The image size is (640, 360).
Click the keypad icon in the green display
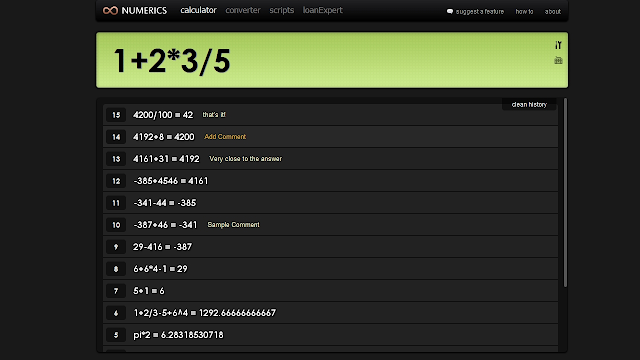[x=558, y=60]
